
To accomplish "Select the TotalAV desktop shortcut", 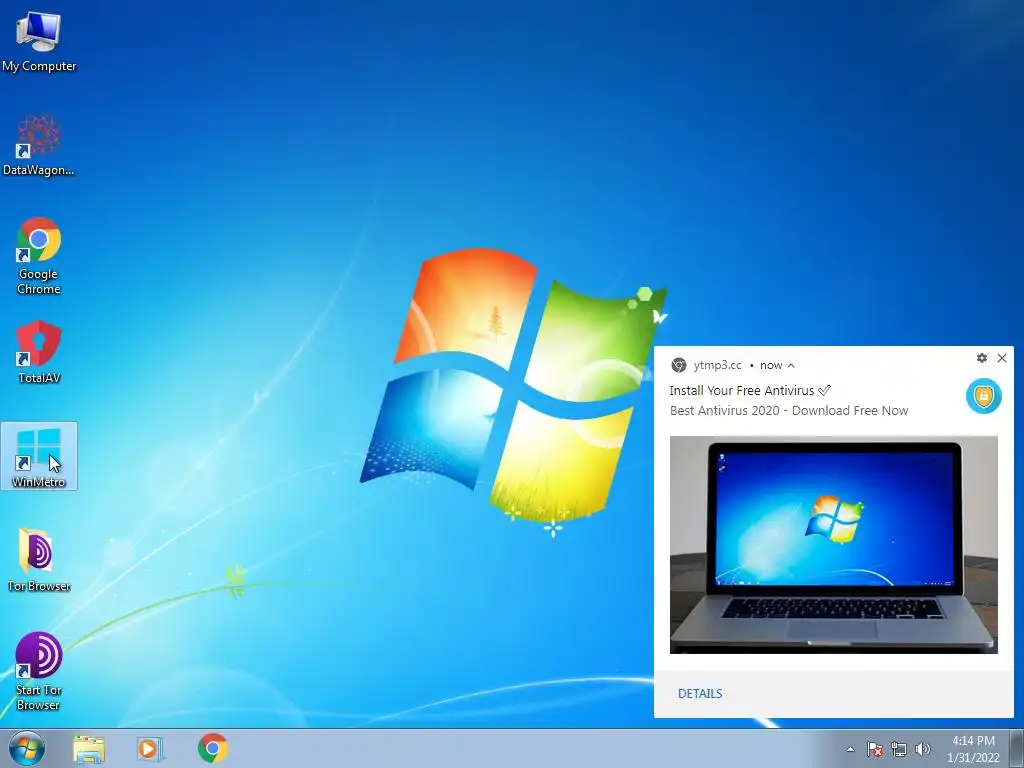I will click(39, 352).
